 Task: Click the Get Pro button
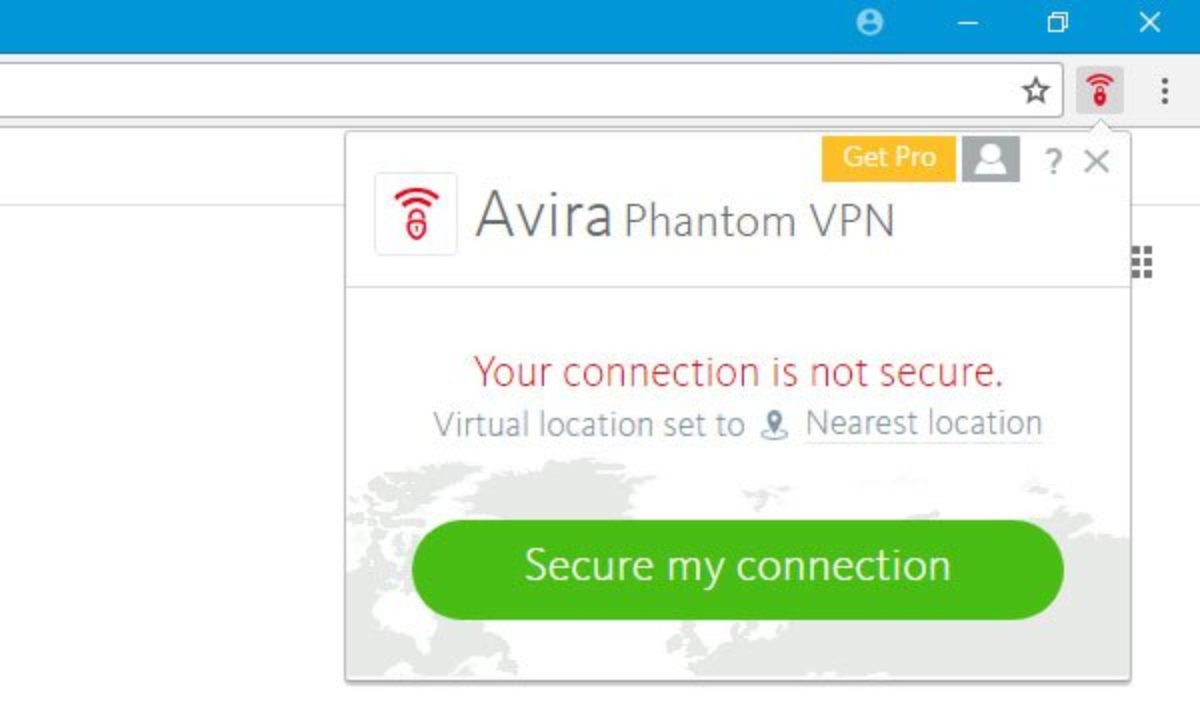888,158
